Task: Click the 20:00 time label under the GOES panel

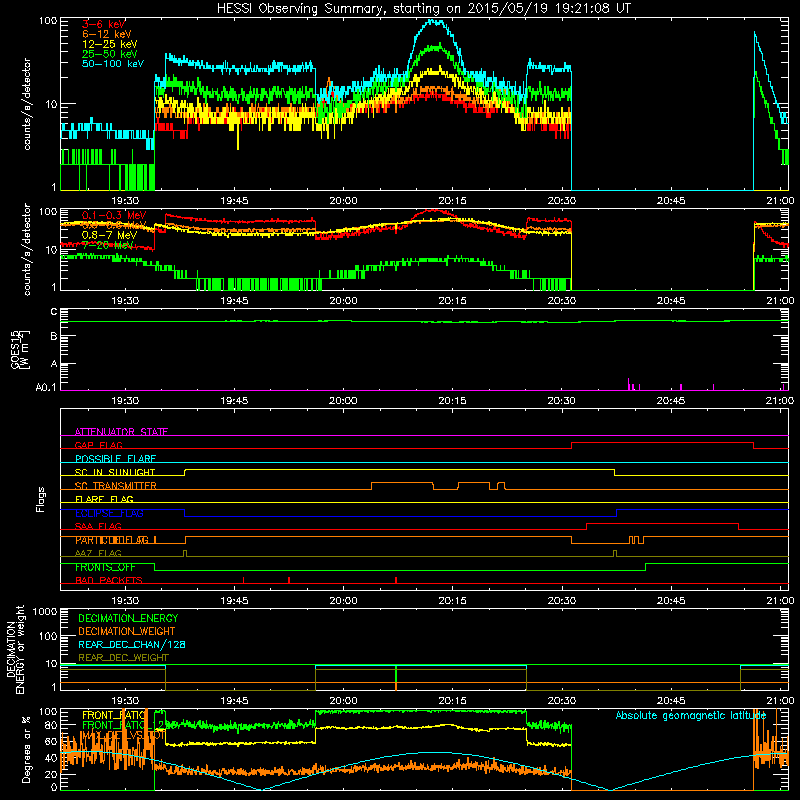Action: click(343, 401)
